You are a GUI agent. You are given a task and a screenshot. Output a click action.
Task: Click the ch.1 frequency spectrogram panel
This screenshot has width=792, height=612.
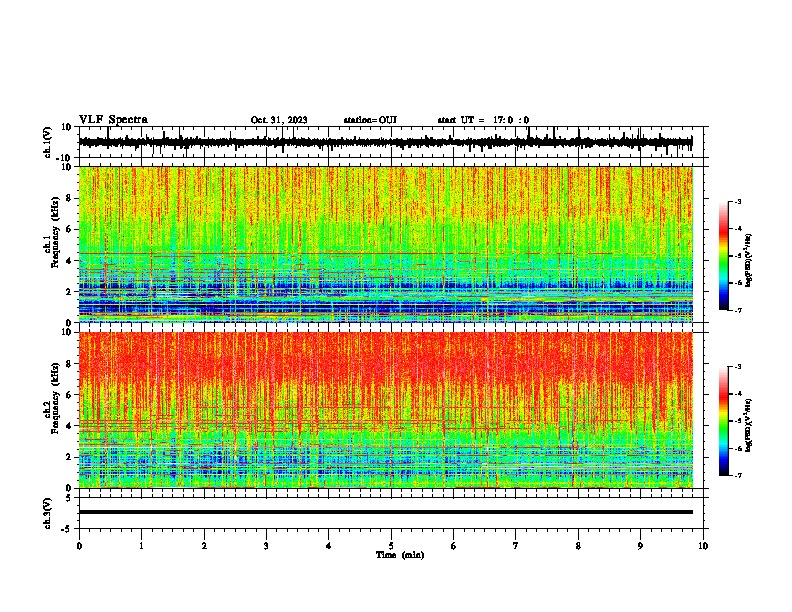coord(386,244)
